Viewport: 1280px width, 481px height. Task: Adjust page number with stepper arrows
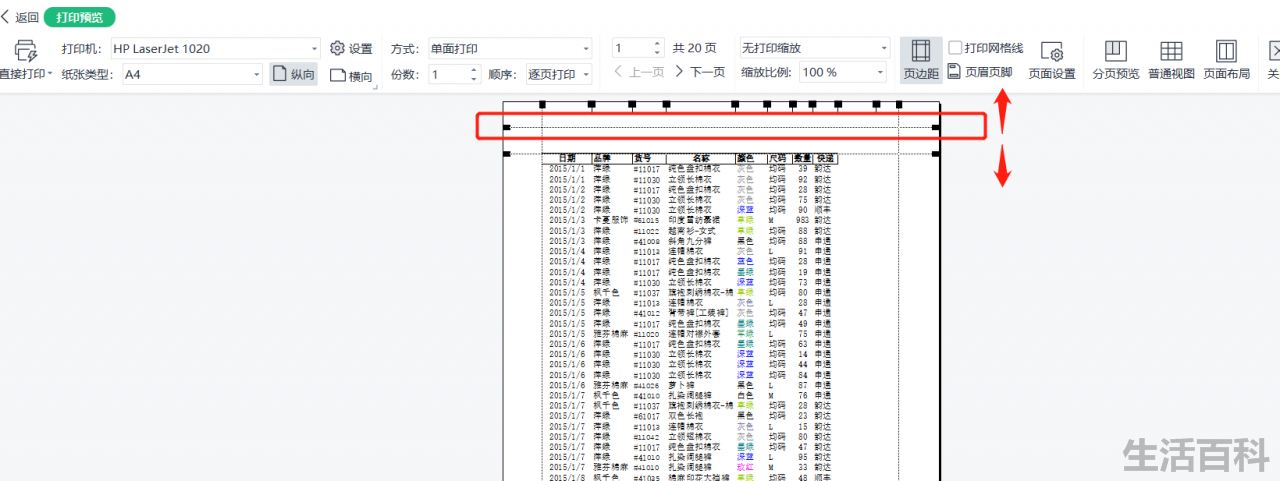657,48
